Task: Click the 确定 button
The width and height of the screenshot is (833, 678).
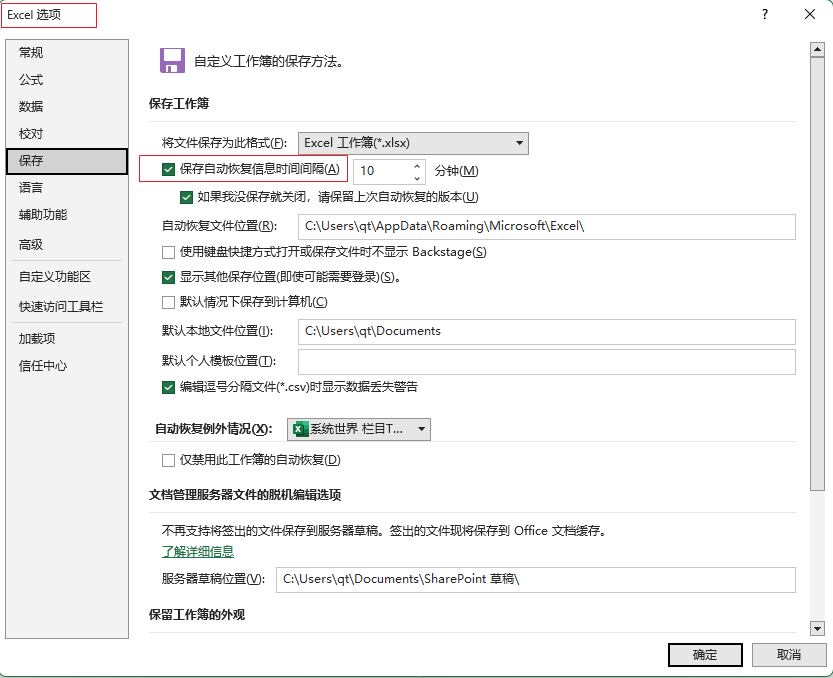Action: pos(705,655)
